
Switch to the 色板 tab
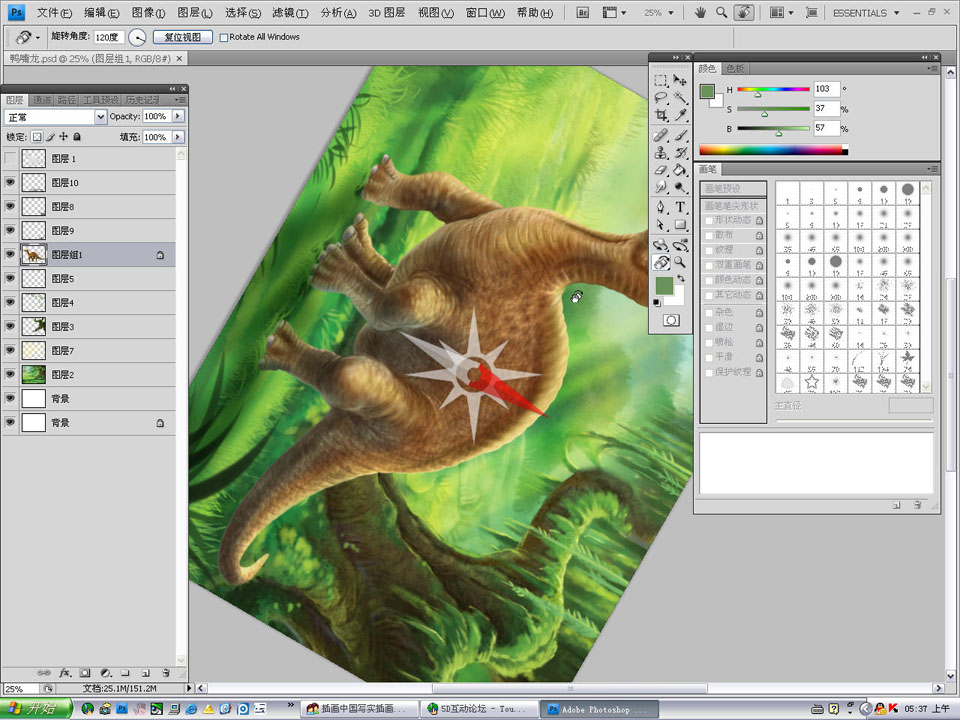click(735, 69)
